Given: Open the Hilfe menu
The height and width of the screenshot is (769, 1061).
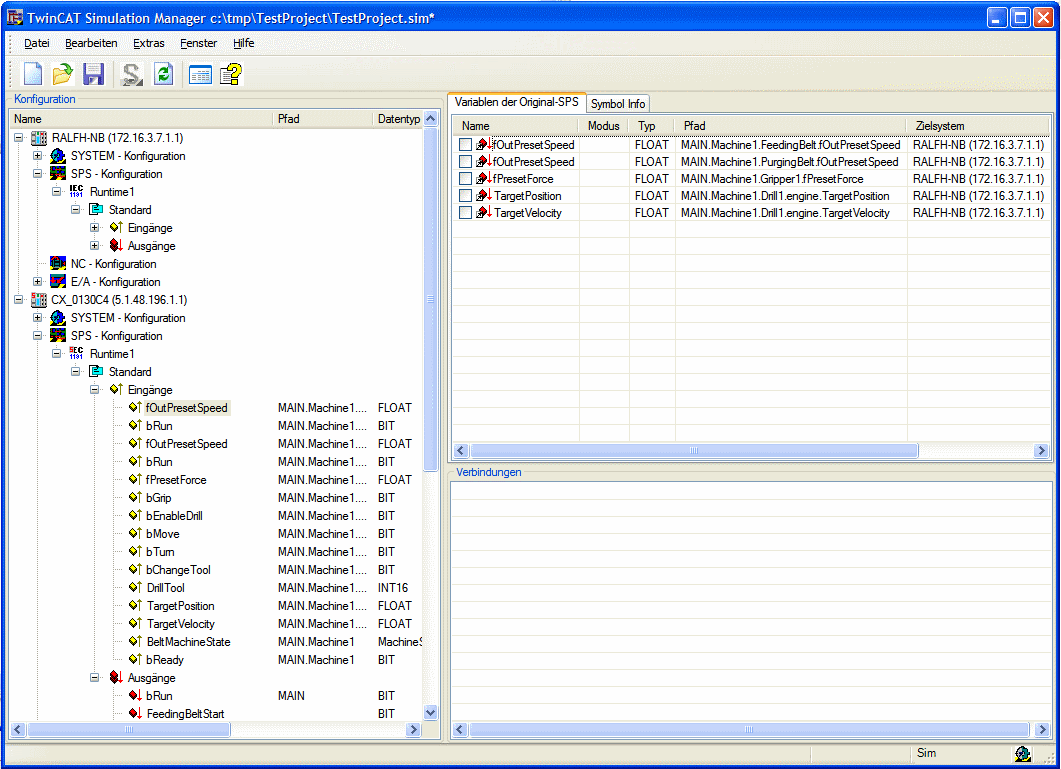Looking at the screenshot, I should pyautogui.click(x=244, y=43).
